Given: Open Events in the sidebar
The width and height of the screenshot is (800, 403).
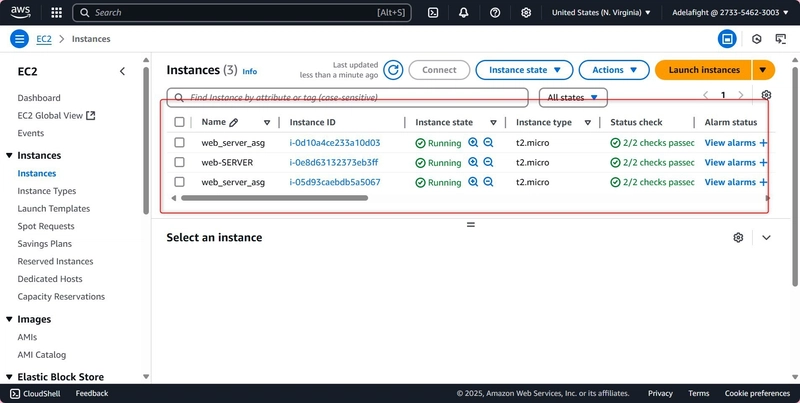Looking at the screenshot, I should tap(31, 133).
